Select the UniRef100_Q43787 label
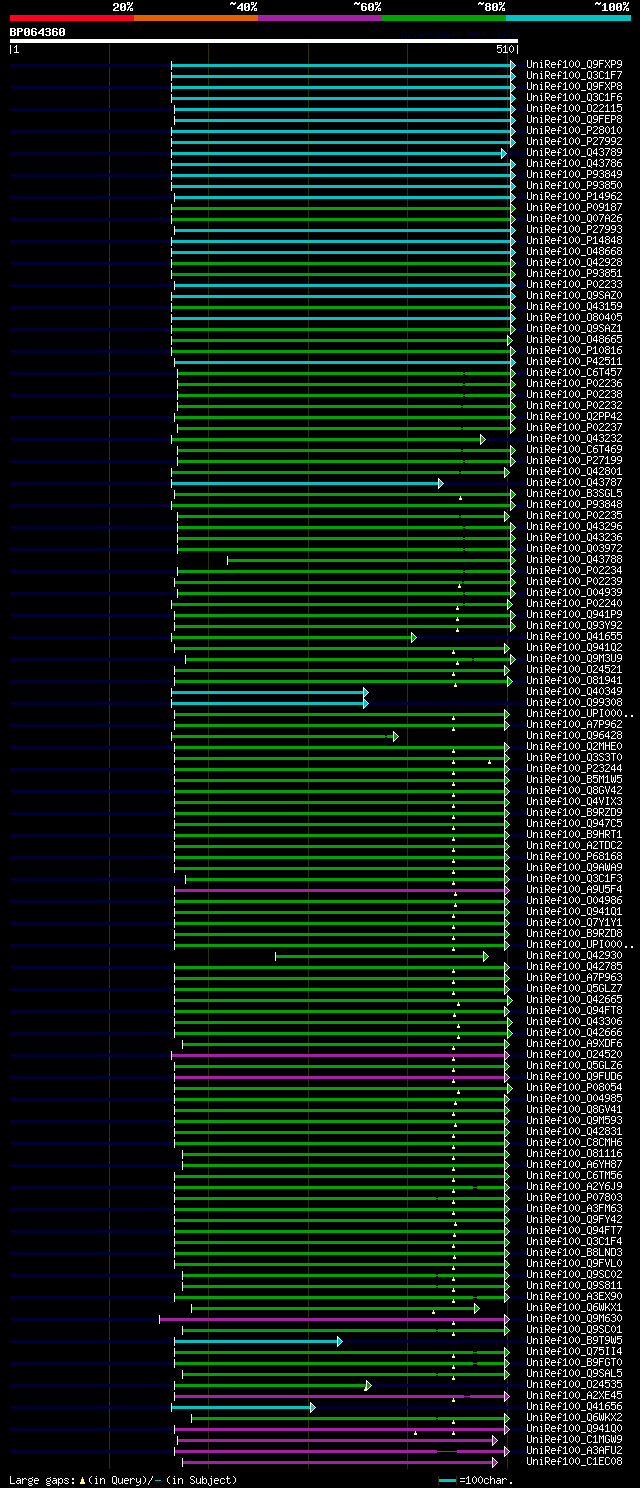640x1488 pixels. pos(574,483)
